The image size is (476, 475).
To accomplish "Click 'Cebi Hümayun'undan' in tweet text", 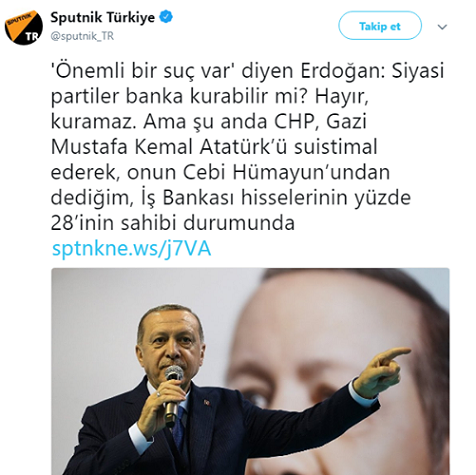I will point(286,173).
